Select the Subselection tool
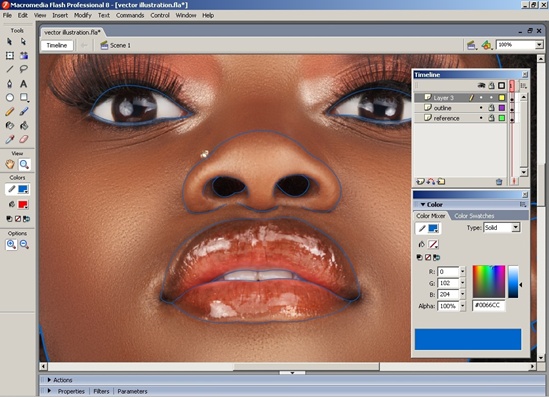 23,42
